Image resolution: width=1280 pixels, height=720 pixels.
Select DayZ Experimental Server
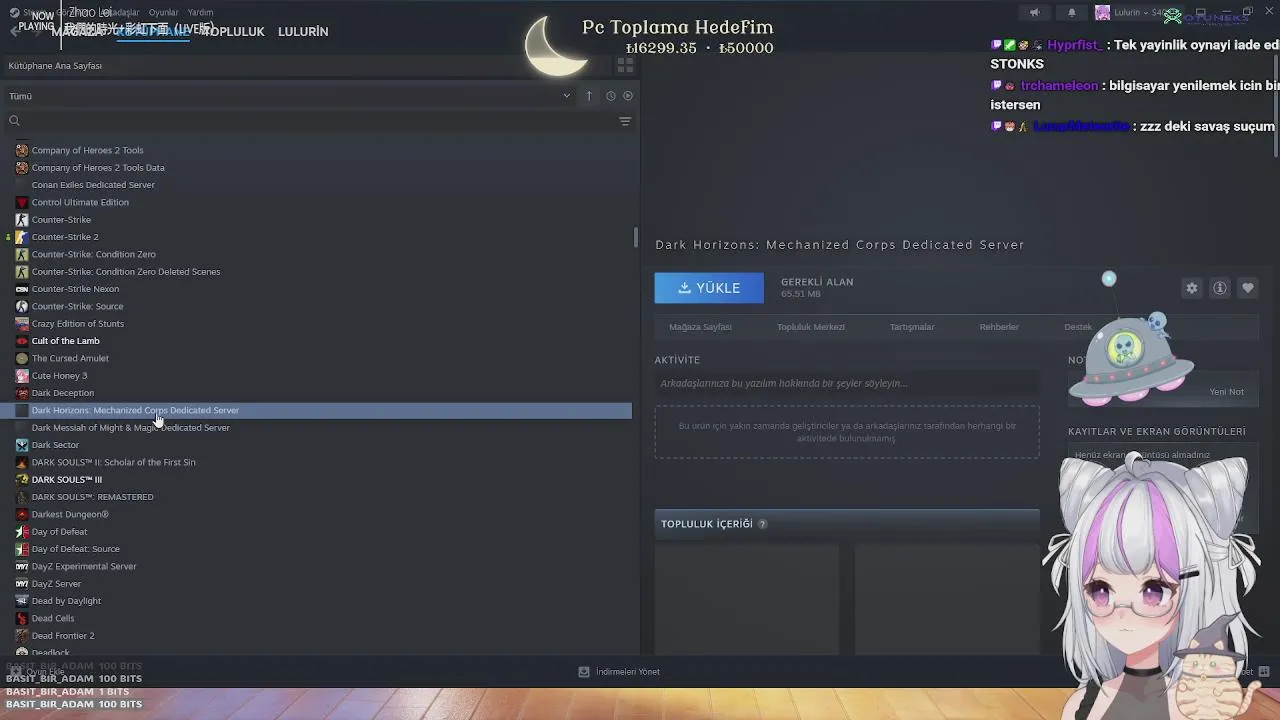click(x=84, y=566)
